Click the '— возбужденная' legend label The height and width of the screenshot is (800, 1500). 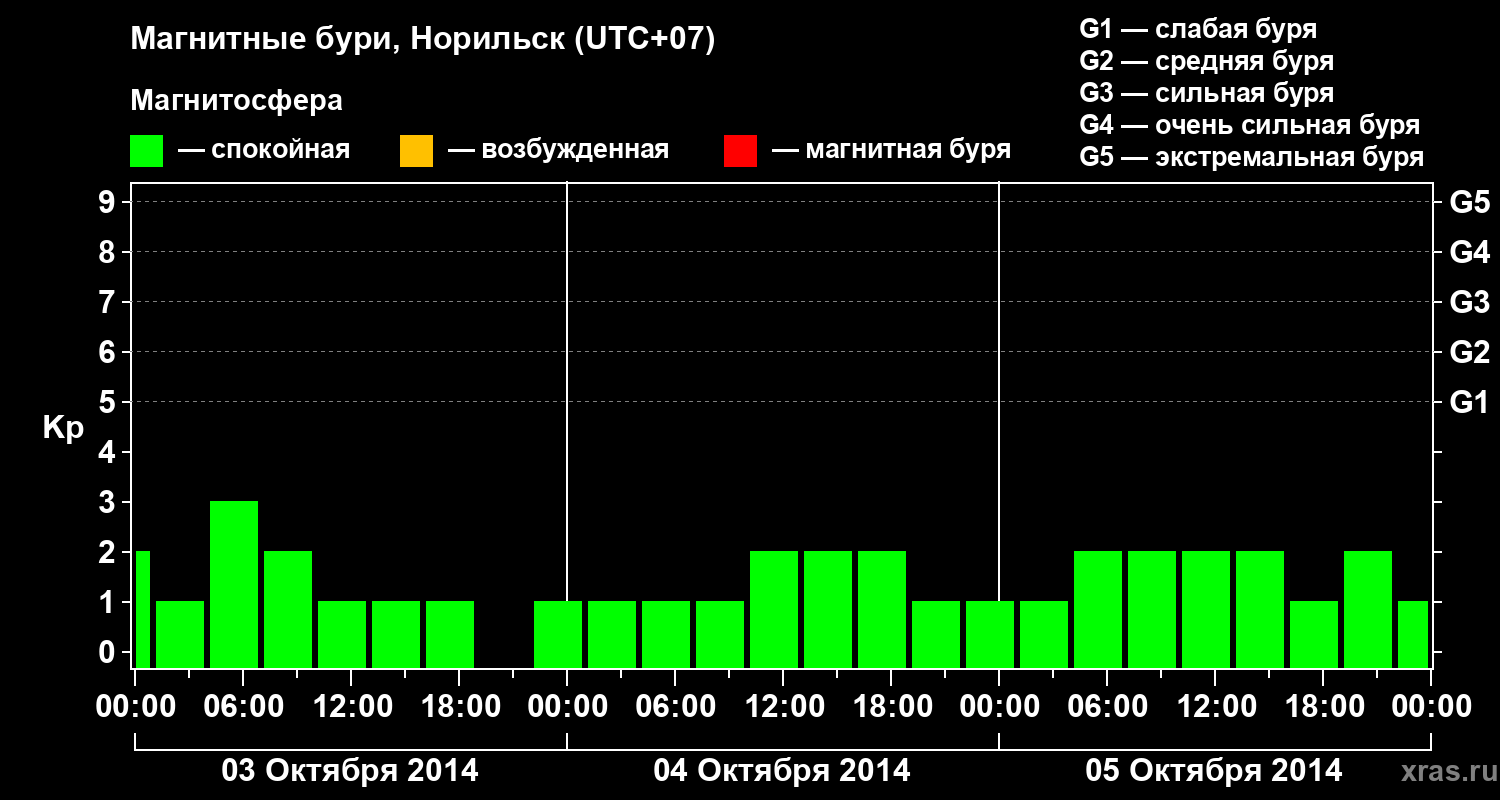click(x=558, y=150)
